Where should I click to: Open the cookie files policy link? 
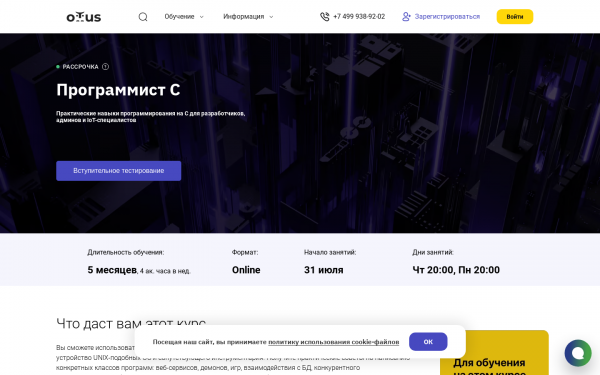click(x=333, y=342)
